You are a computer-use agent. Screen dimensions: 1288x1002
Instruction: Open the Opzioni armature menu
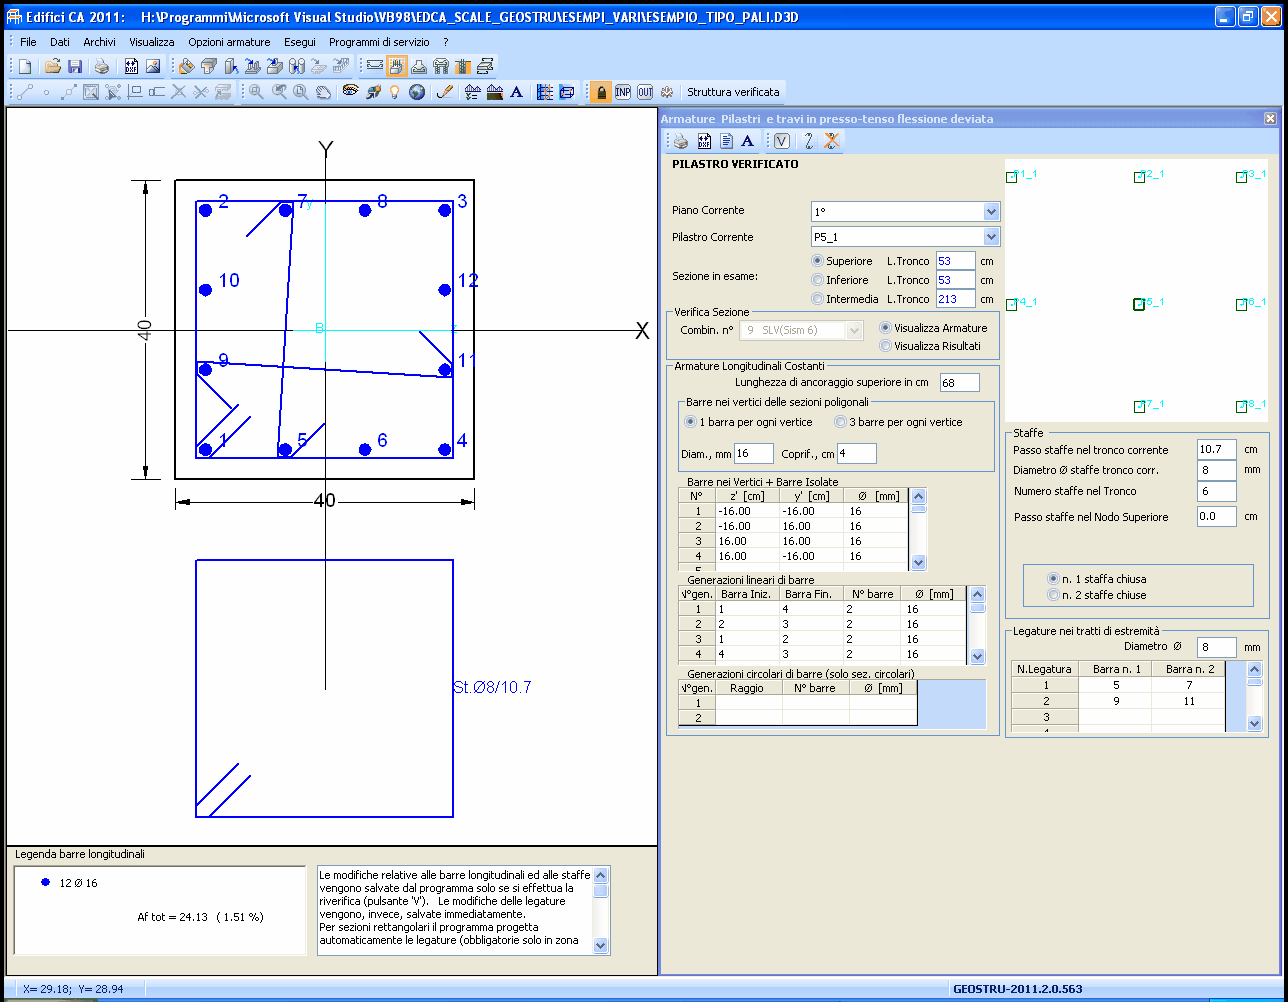click(229, 42)
